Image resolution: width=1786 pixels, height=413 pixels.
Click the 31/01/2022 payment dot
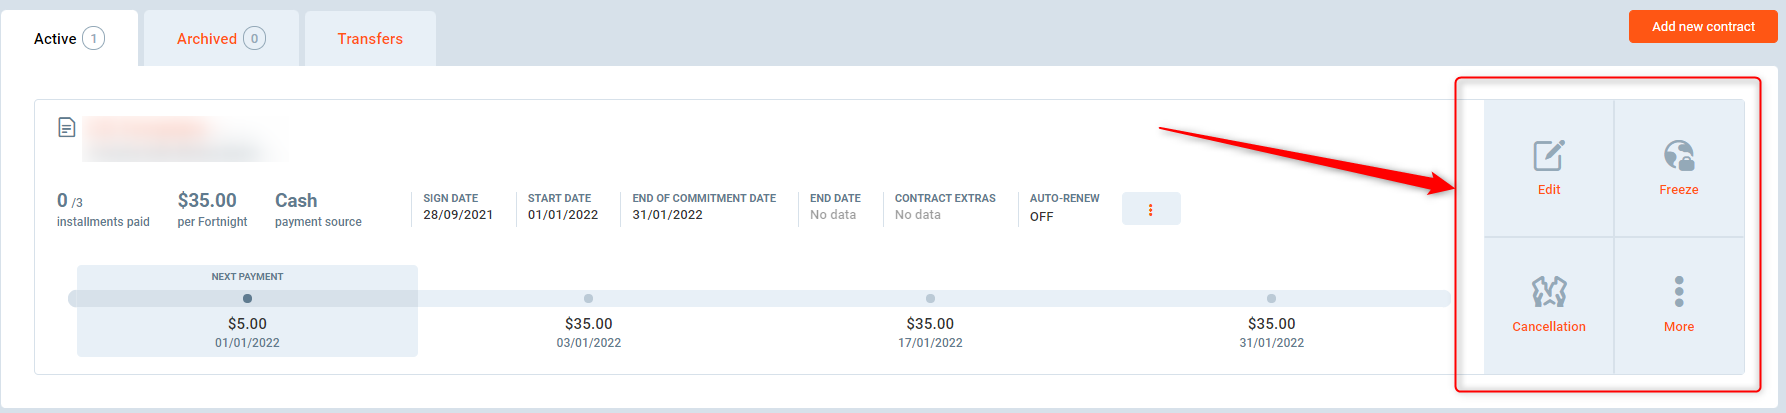coord(1271,298)
